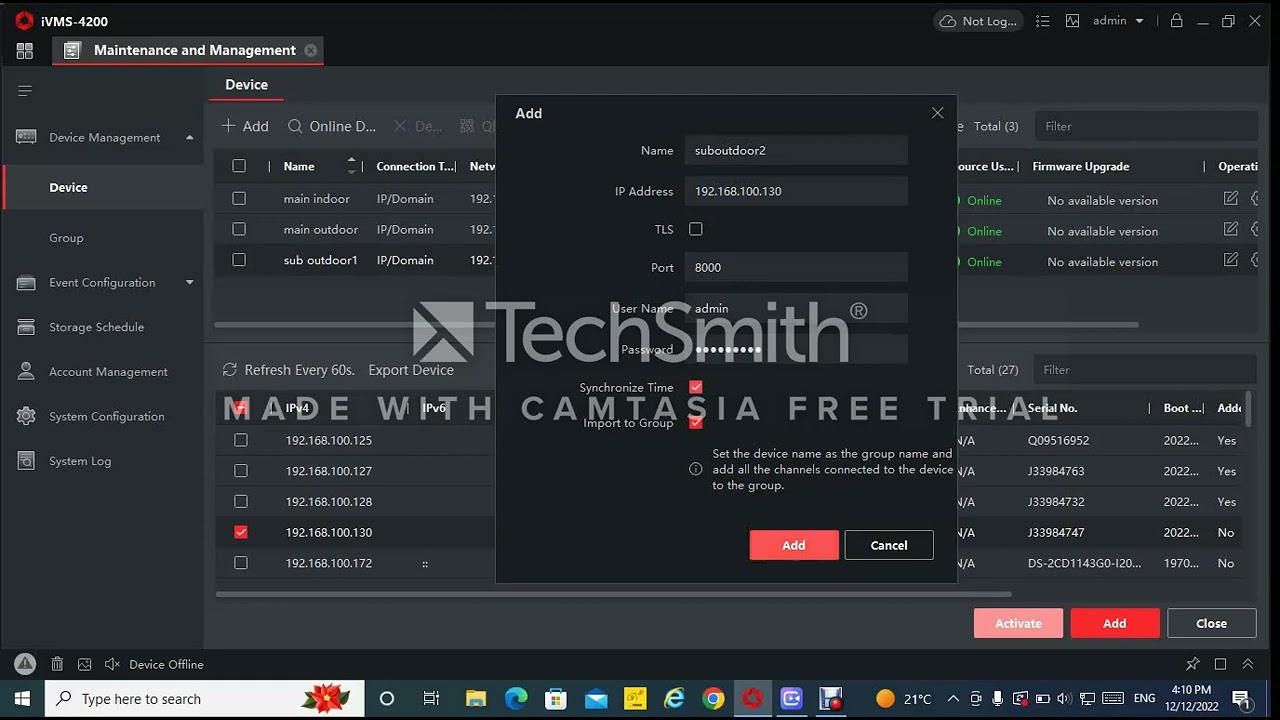Click Export Device
This screenshot has height=720, width=1280.
pos(411,370)
